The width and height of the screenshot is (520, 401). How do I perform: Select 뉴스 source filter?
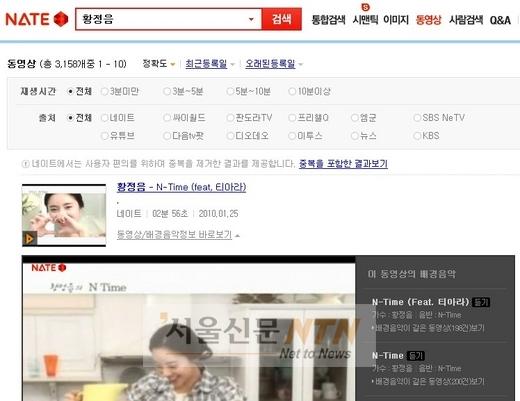pos(355,136)
